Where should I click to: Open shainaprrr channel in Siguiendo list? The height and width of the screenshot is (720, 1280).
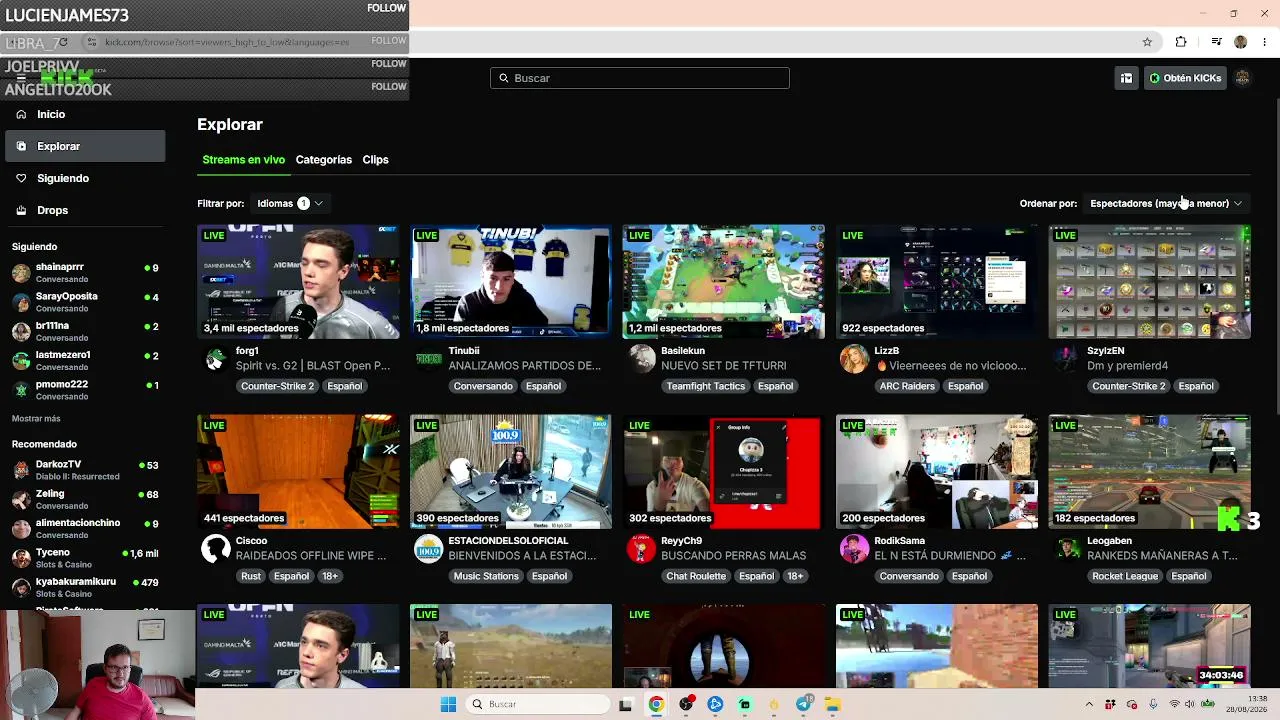pos(85,273)
